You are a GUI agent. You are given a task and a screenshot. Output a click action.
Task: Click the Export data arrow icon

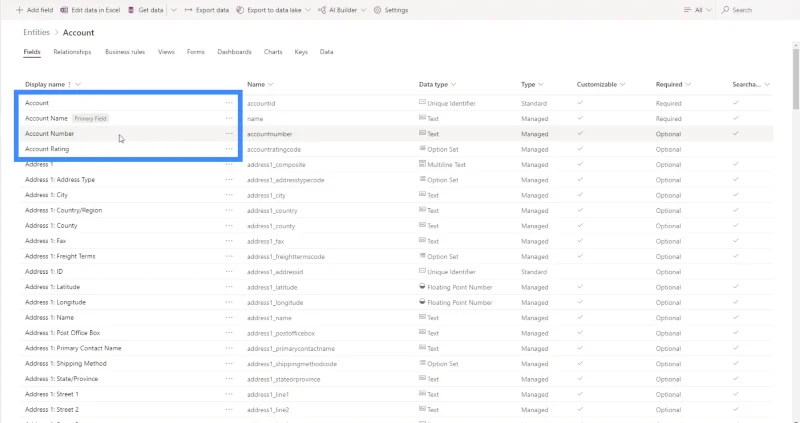pyautogui.click(x=188, y=10)
